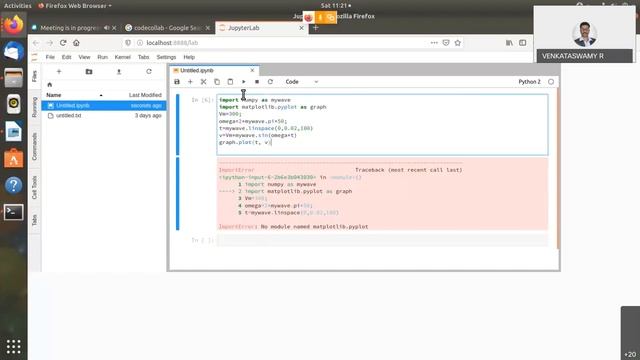Image resolution: width=640 pixels, height=360 pixels.
Task: Open Thunderbird mail from the dock
Action: (x=13, y=51)
